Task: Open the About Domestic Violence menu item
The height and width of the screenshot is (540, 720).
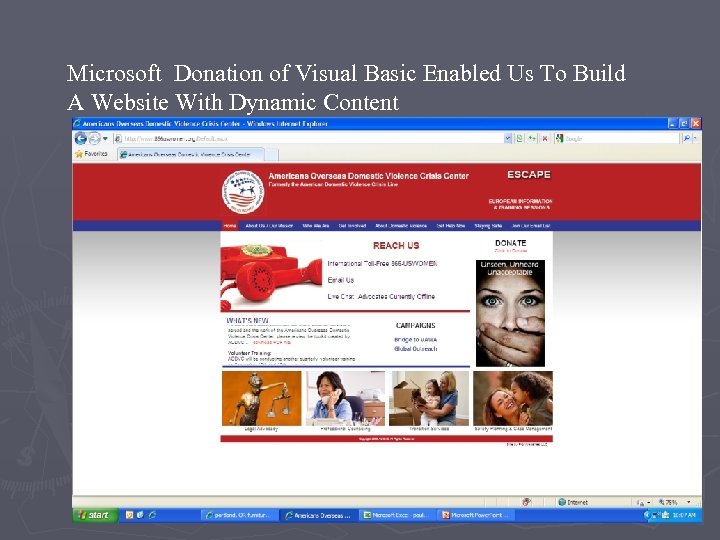Action: point(401,226)
